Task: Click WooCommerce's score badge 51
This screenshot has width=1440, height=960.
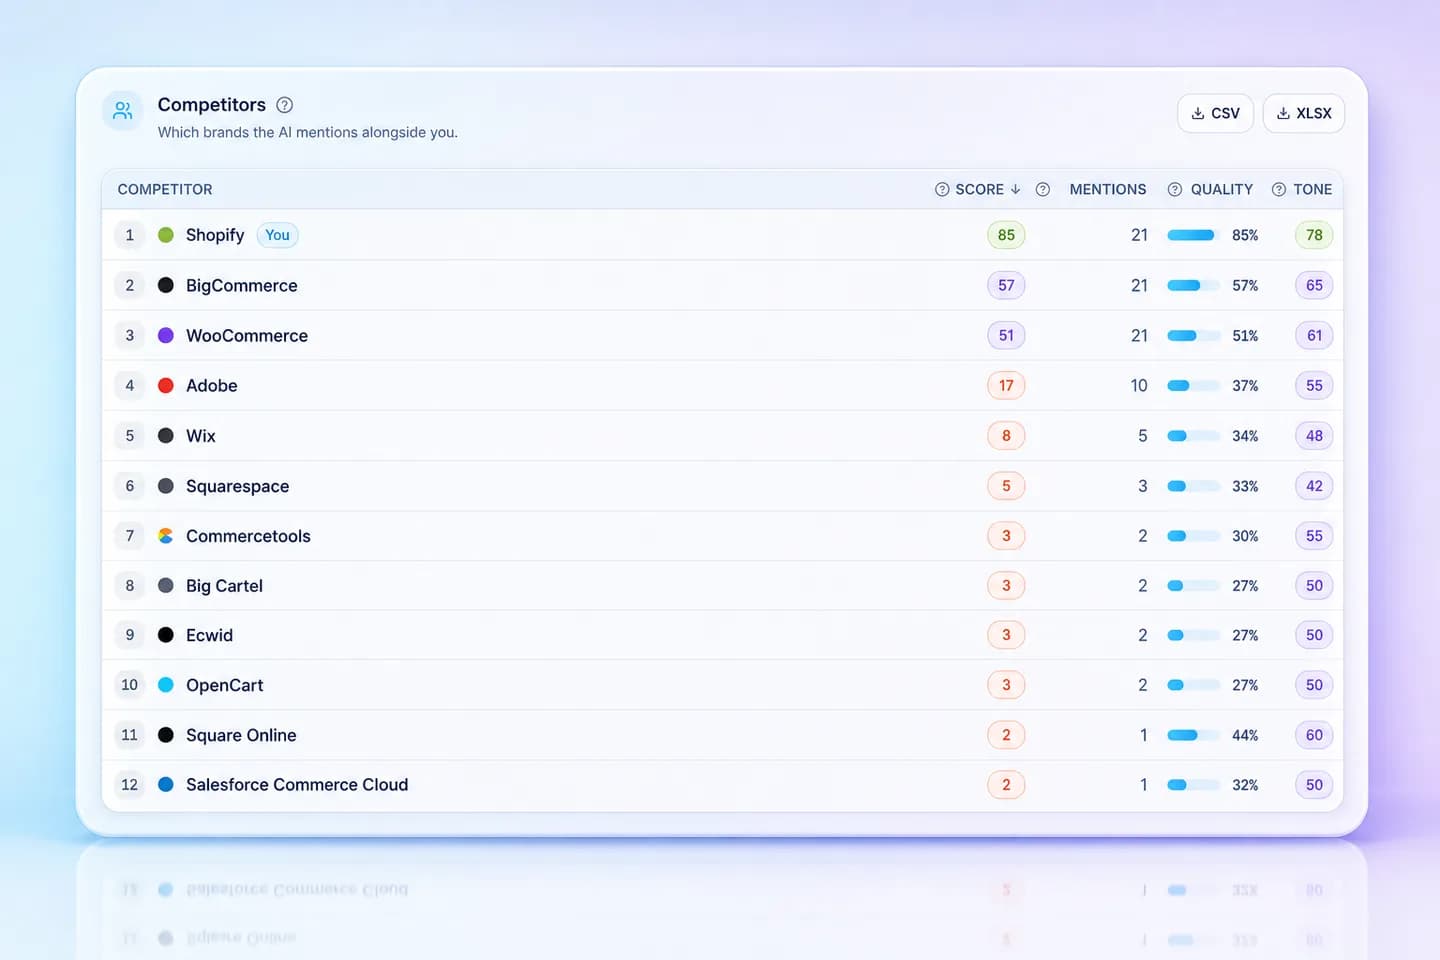Action: coord(1006,335)
